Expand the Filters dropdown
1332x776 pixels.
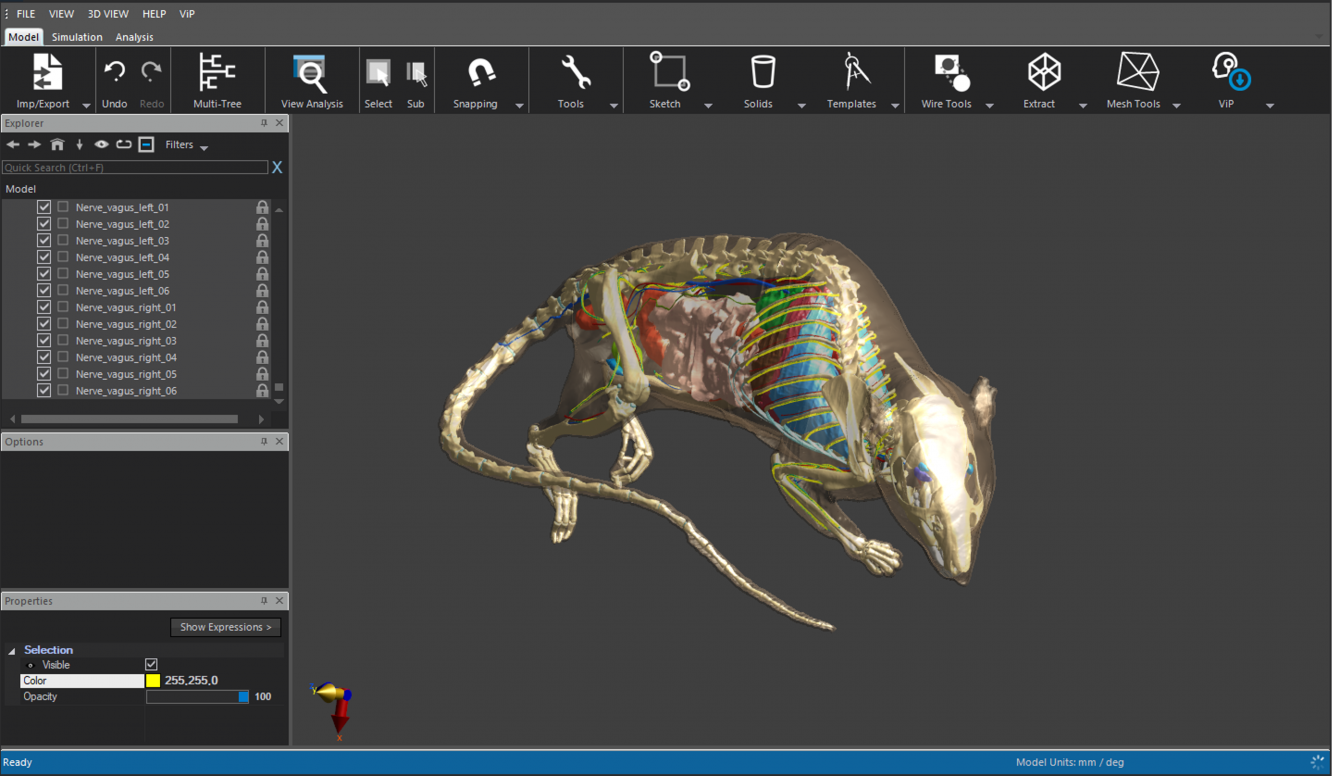(186, 145)
